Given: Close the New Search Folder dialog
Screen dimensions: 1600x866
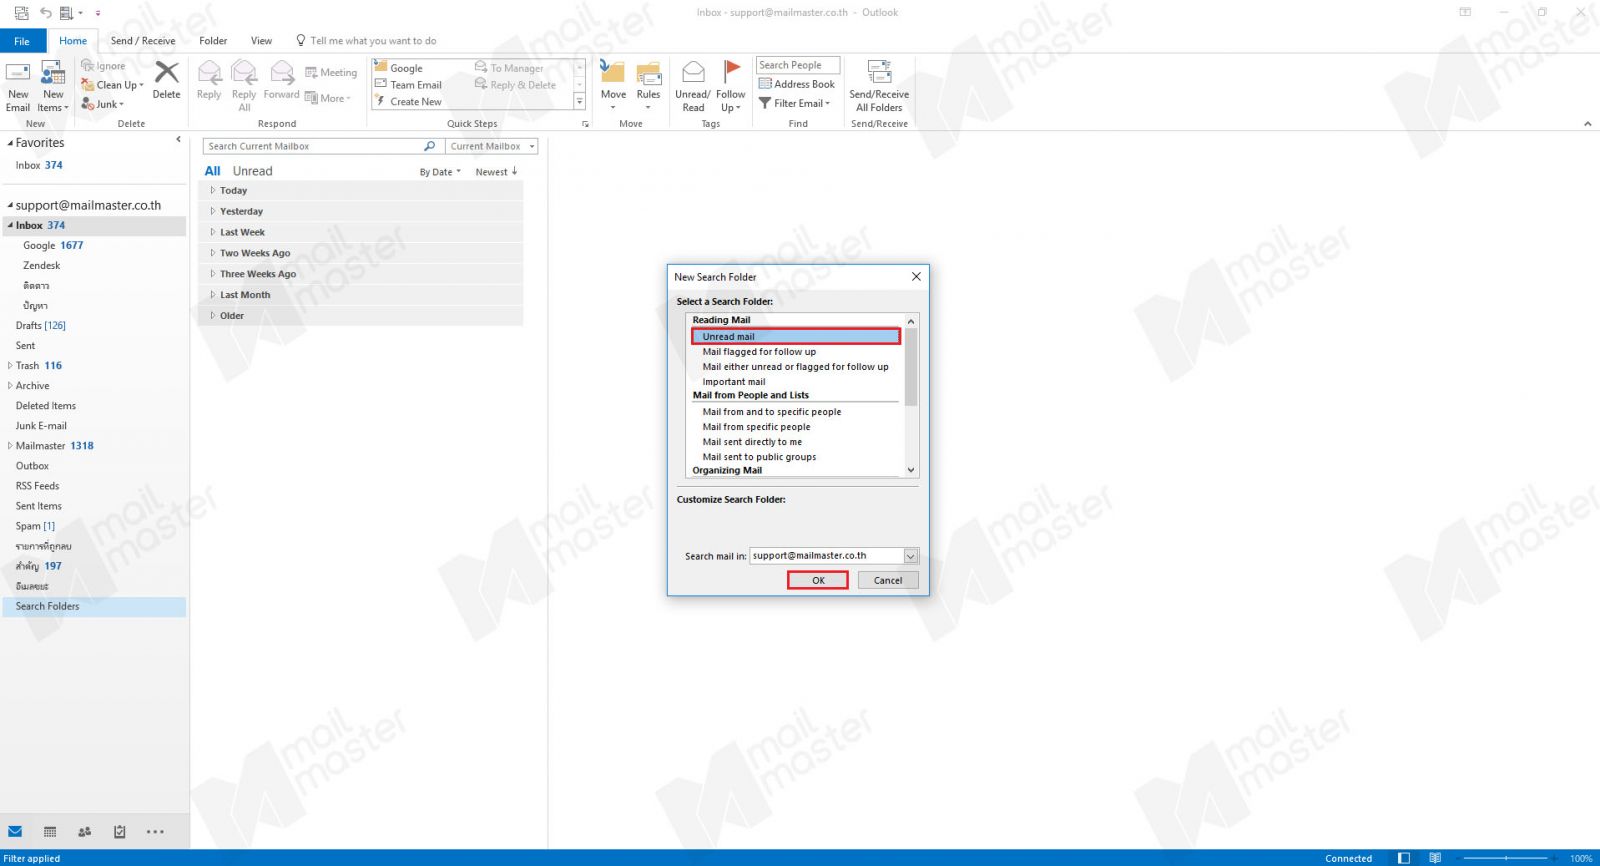Looking at the screenshot, I should (x=916, y=277).
